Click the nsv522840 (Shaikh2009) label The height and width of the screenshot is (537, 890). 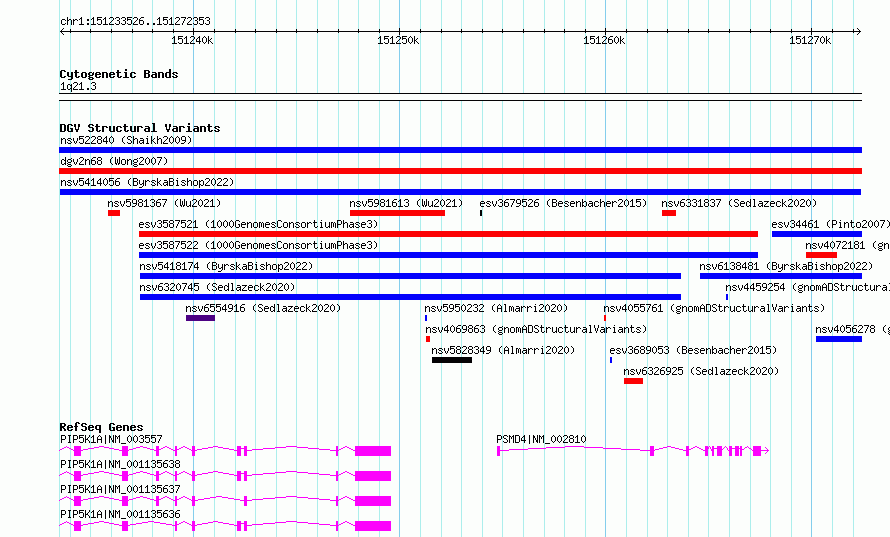[126, 140]
